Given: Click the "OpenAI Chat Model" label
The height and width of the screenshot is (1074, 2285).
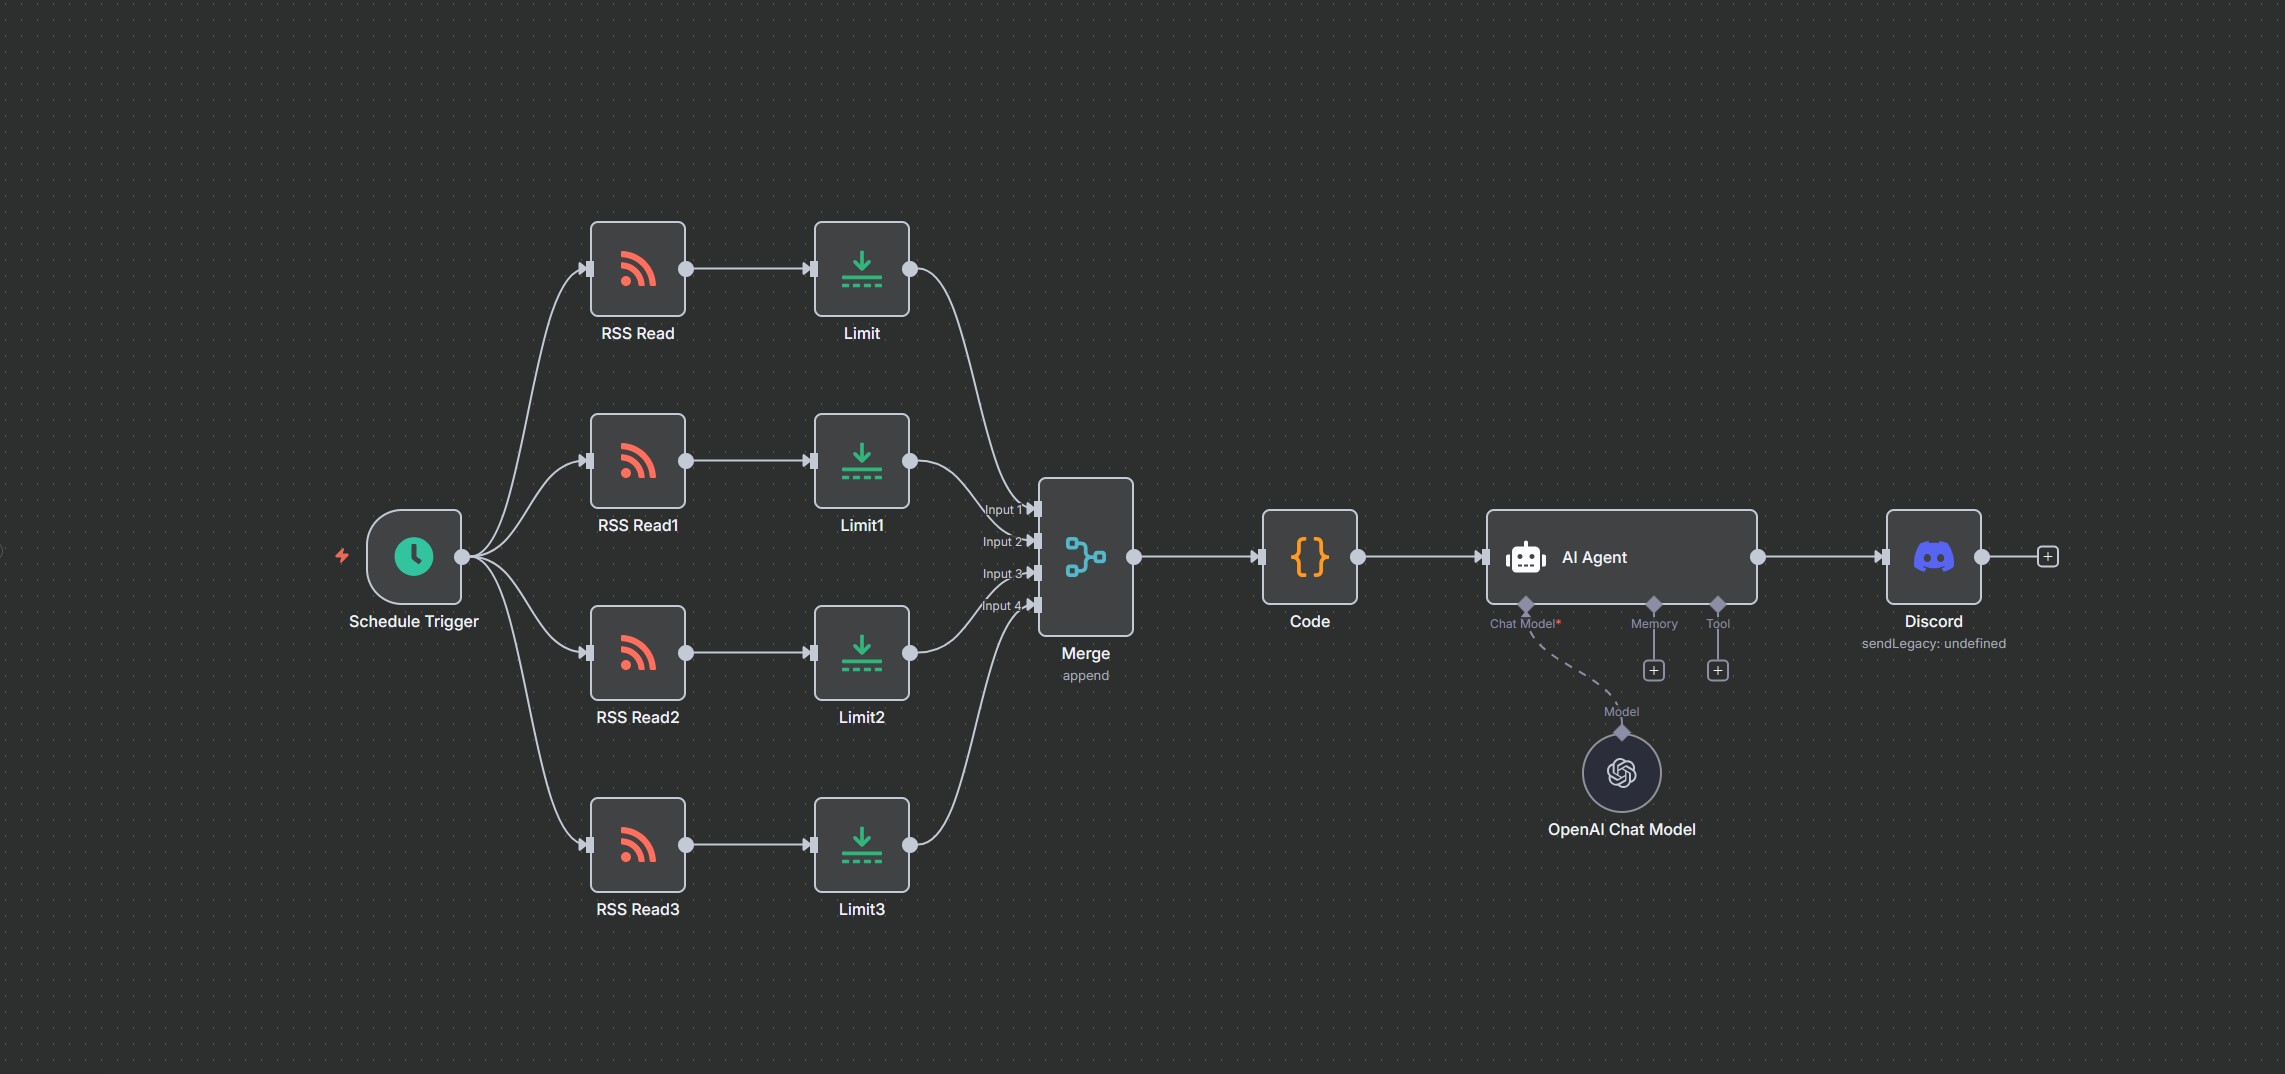Looking at the screenshot, I should tap(1622, 829).
